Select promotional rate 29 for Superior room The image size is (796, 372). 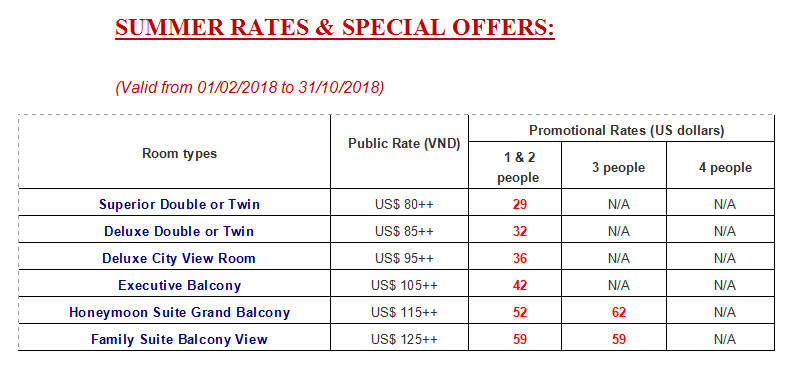click(520, 205)
